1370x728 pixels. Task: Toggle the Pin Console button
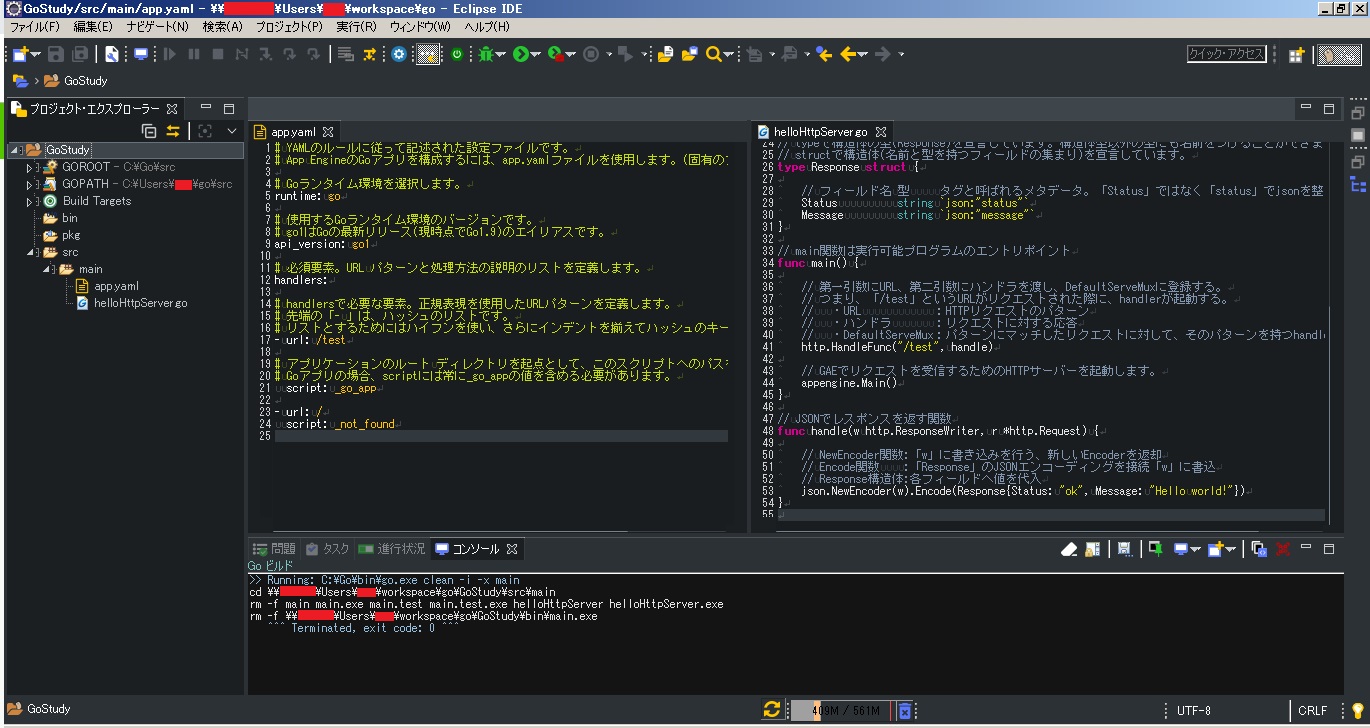click(x=1155, y=549)
